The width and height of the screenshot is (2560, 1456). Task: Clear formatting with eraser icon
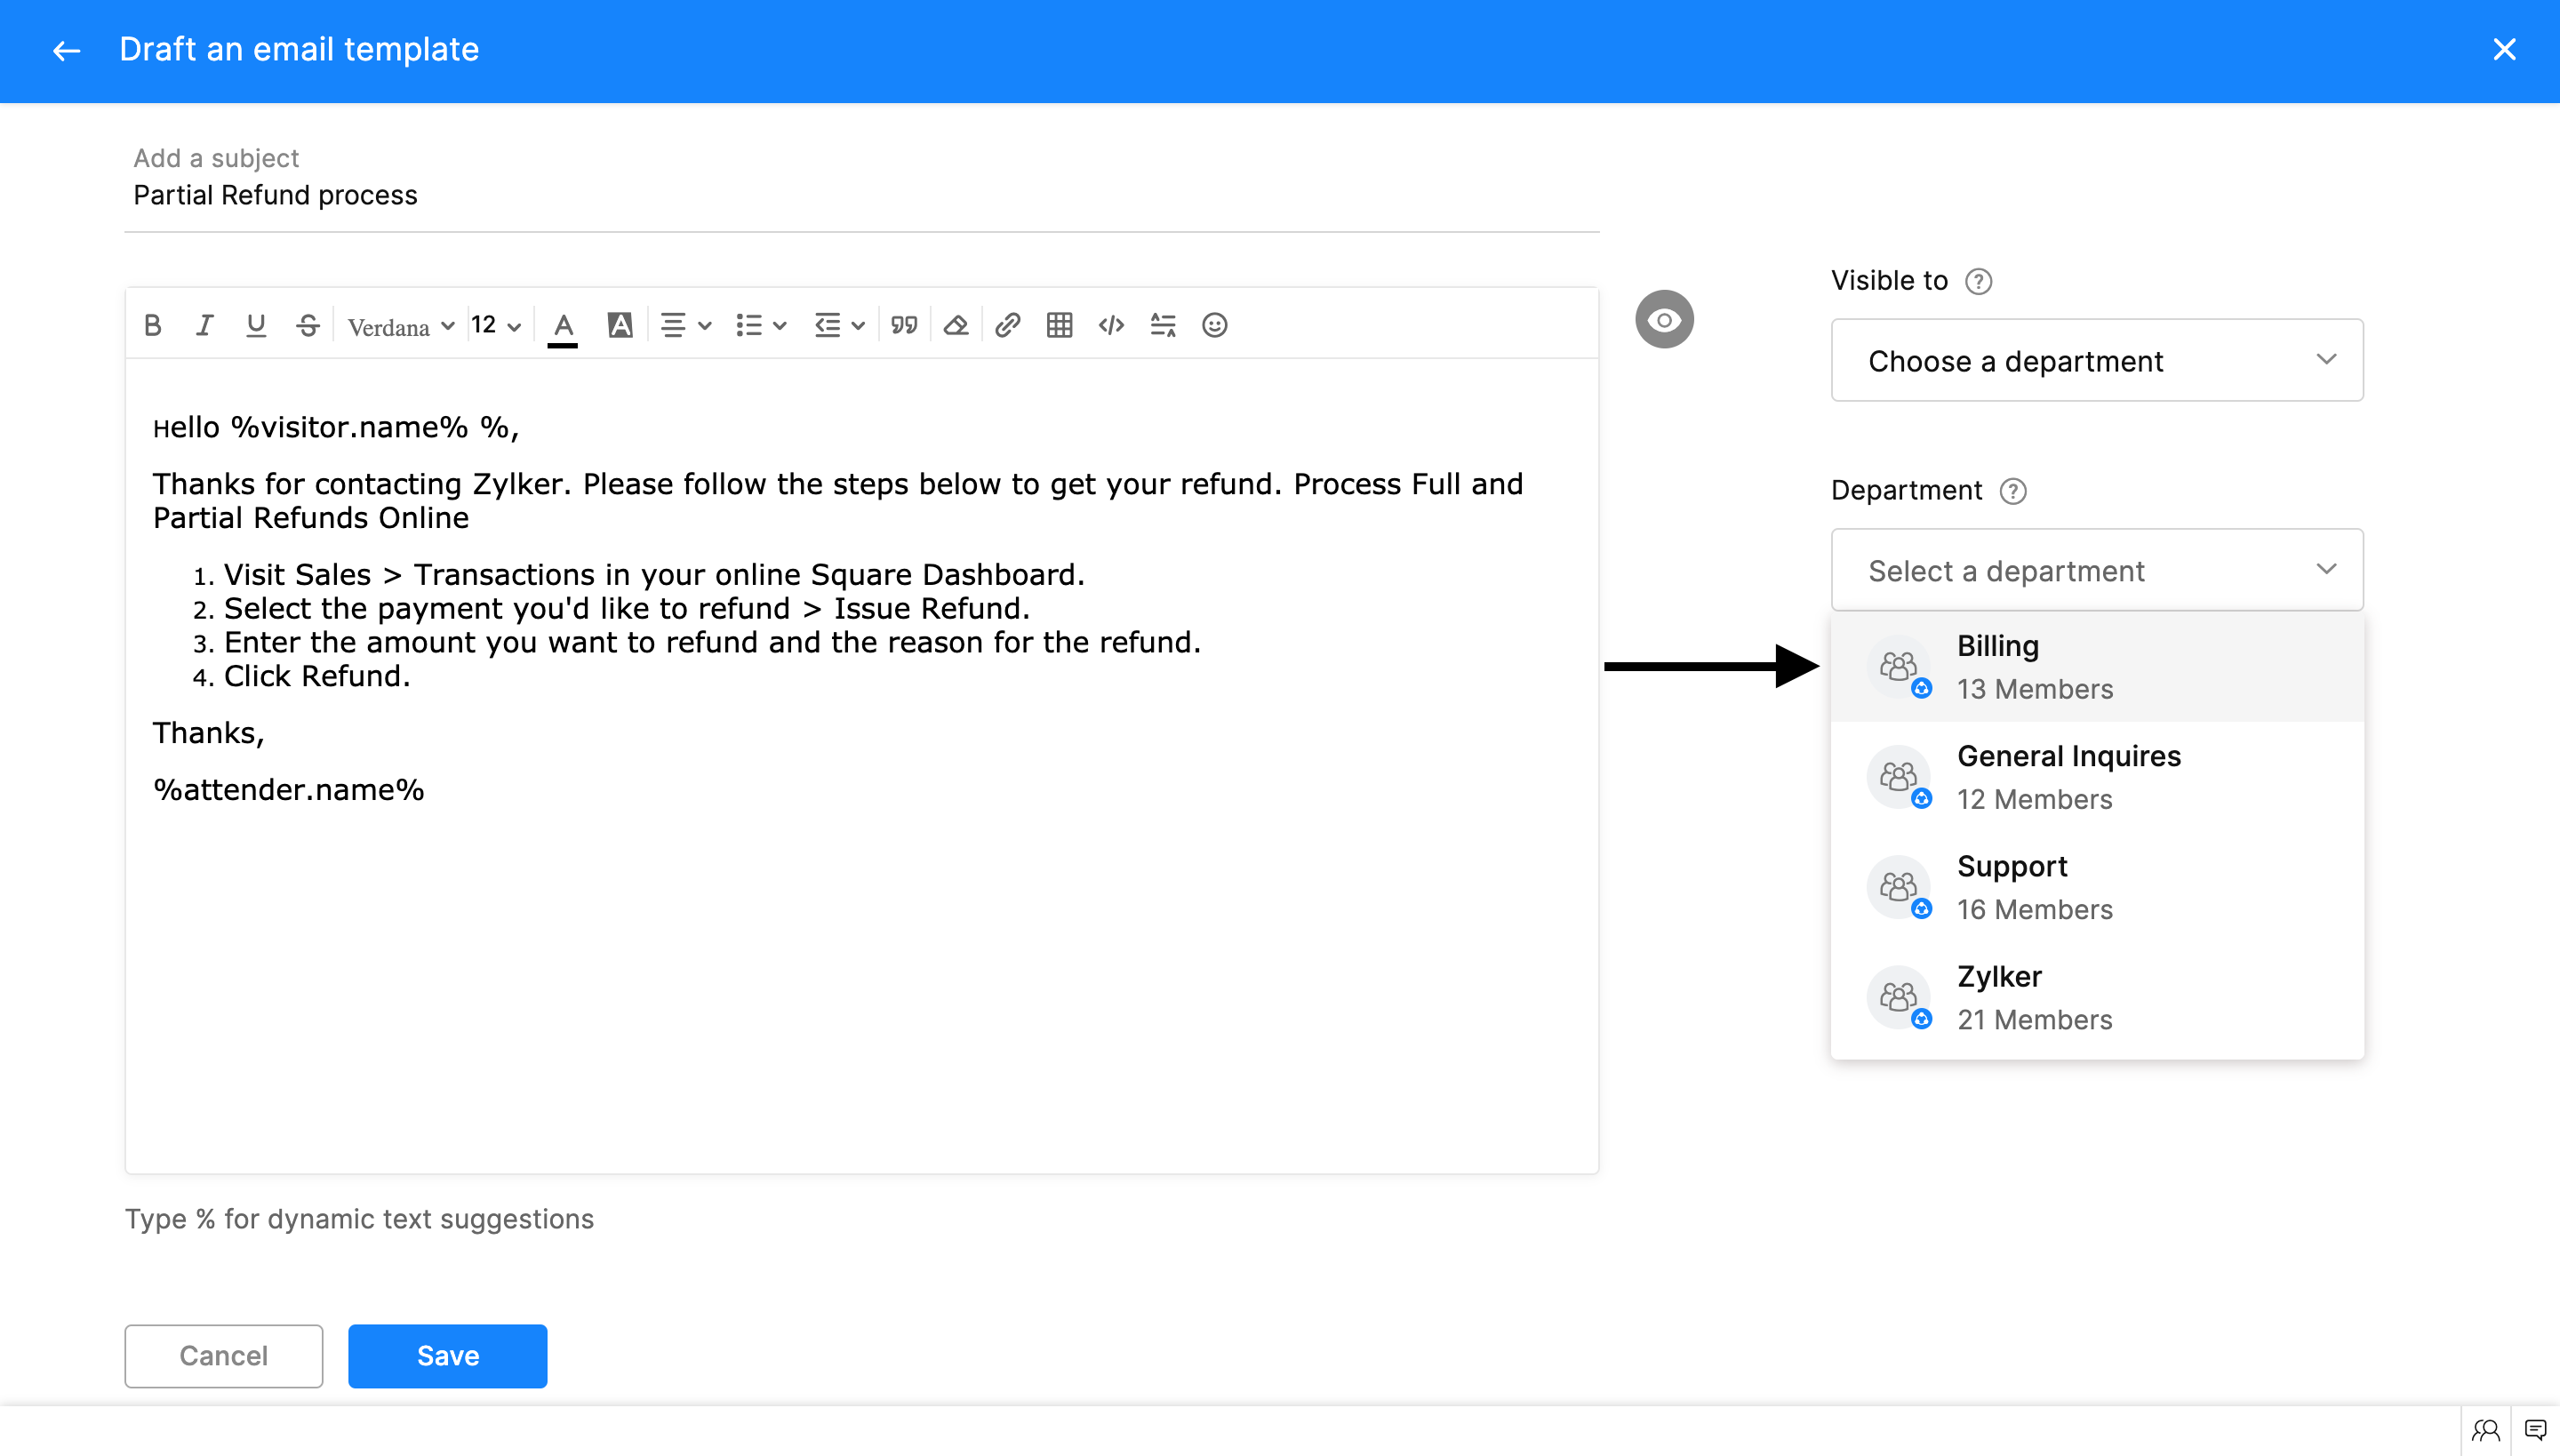pyautogui.click(x=956, y=325)
